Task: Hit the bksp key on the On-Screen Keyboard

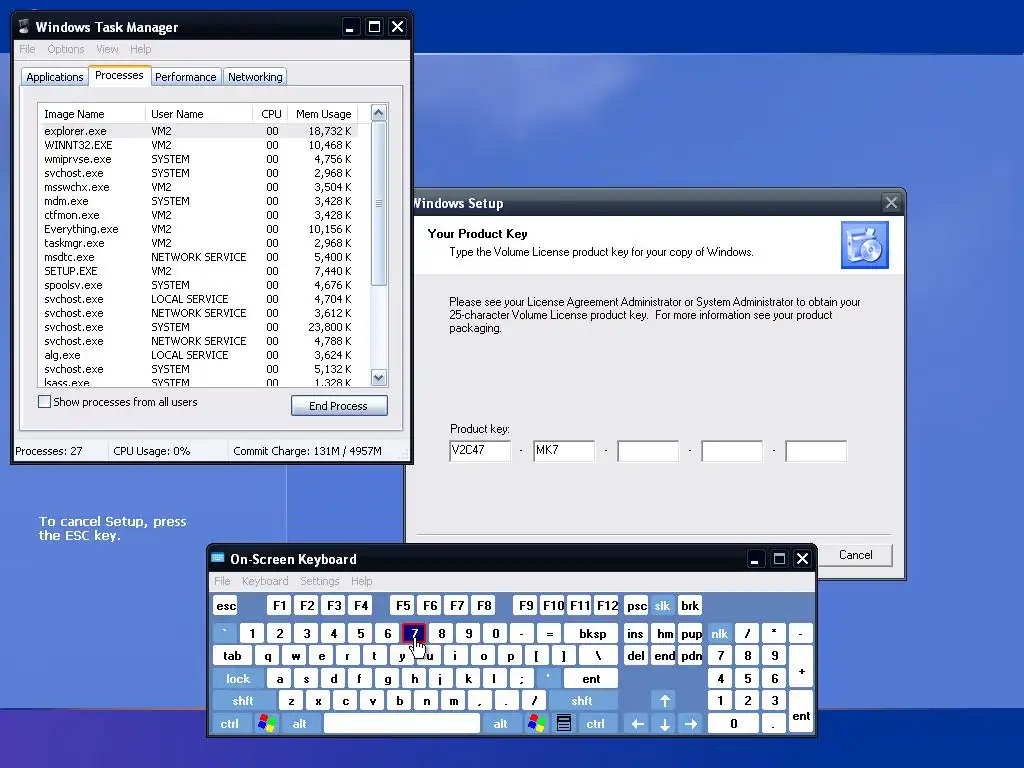Action: pos(592,633)
